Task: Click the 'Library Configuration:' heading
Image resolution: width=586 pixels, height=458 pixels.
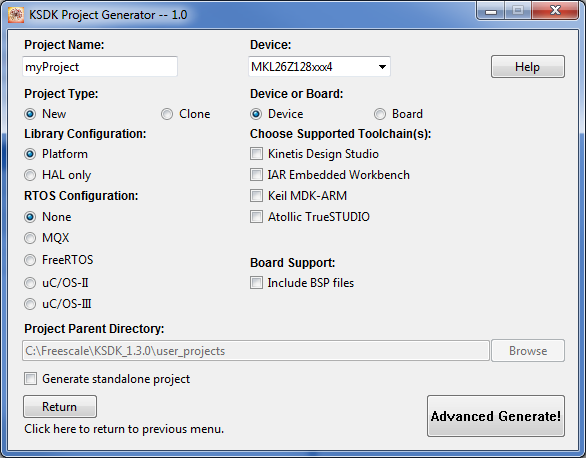Action: coord(85,134)
